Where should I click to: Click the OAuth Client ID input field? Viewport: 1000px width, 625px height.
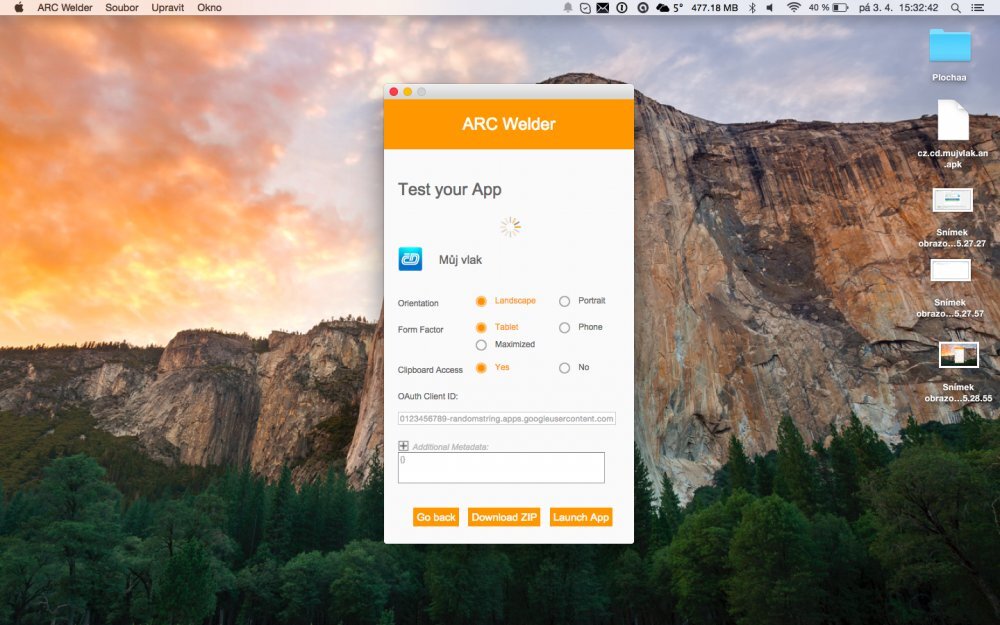coord(506,419)
